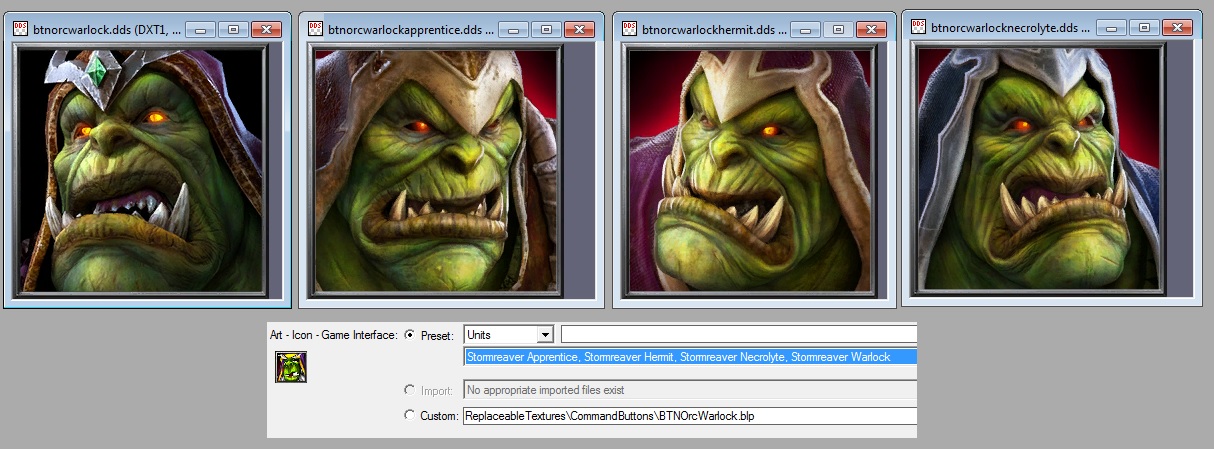The height and width of the screenshot is (449, 1214).
Task: Click the DDS file icon in btnorcwarlockhermit.dds window
Action: [x=628, y=30]
